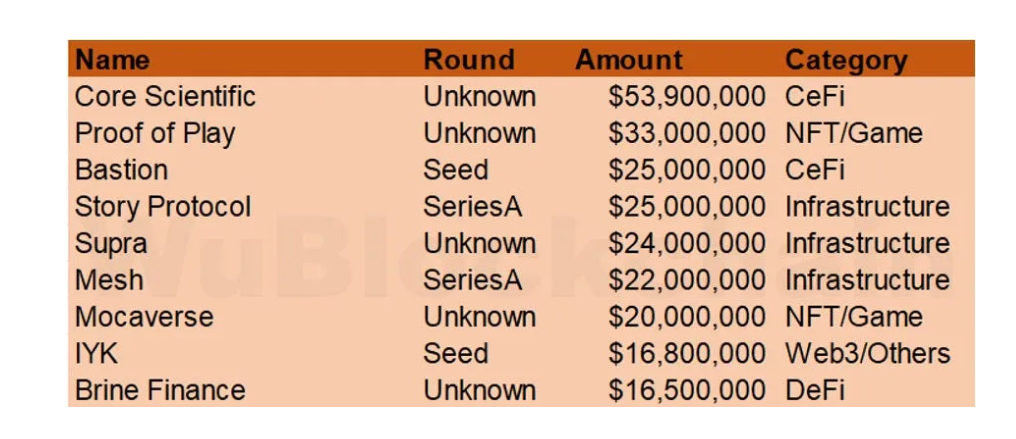This screenshot has height=439, width=1016.
Task: Click the Mocaverse name cell
Action: tap(144, 317)
